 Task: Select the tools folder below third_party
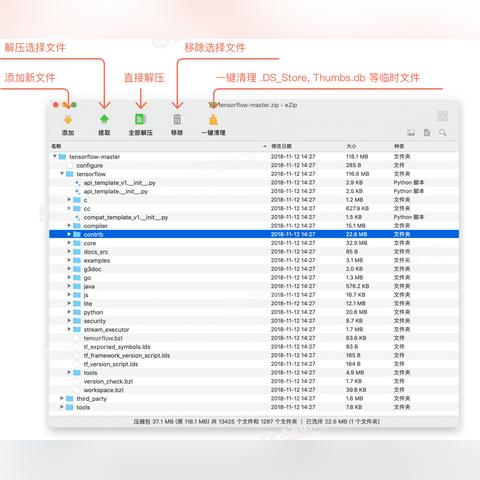point(254,407)
